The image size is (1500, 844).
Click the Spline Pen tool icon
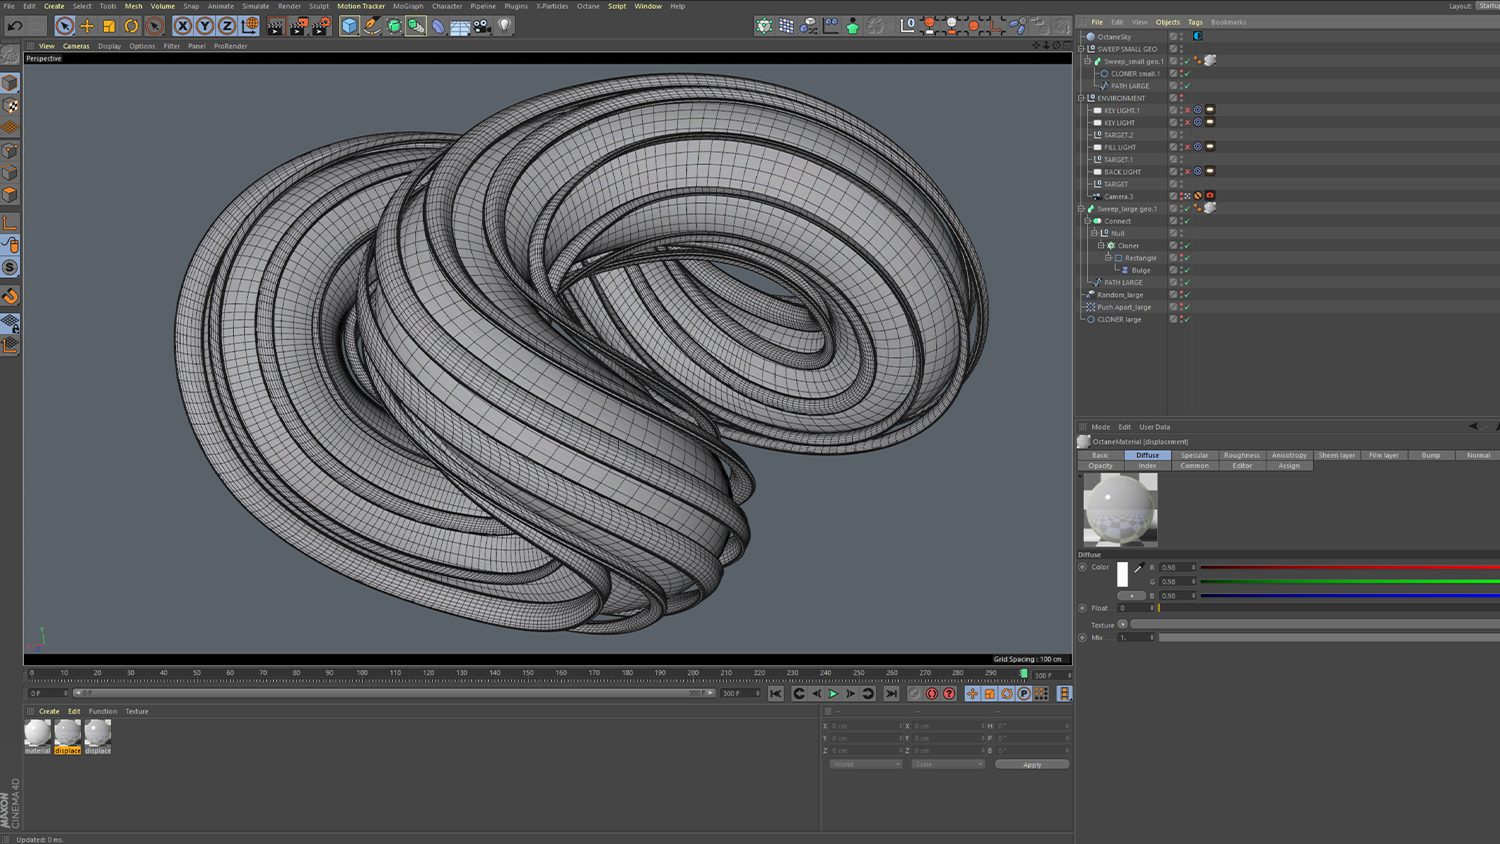coord(372,26)
